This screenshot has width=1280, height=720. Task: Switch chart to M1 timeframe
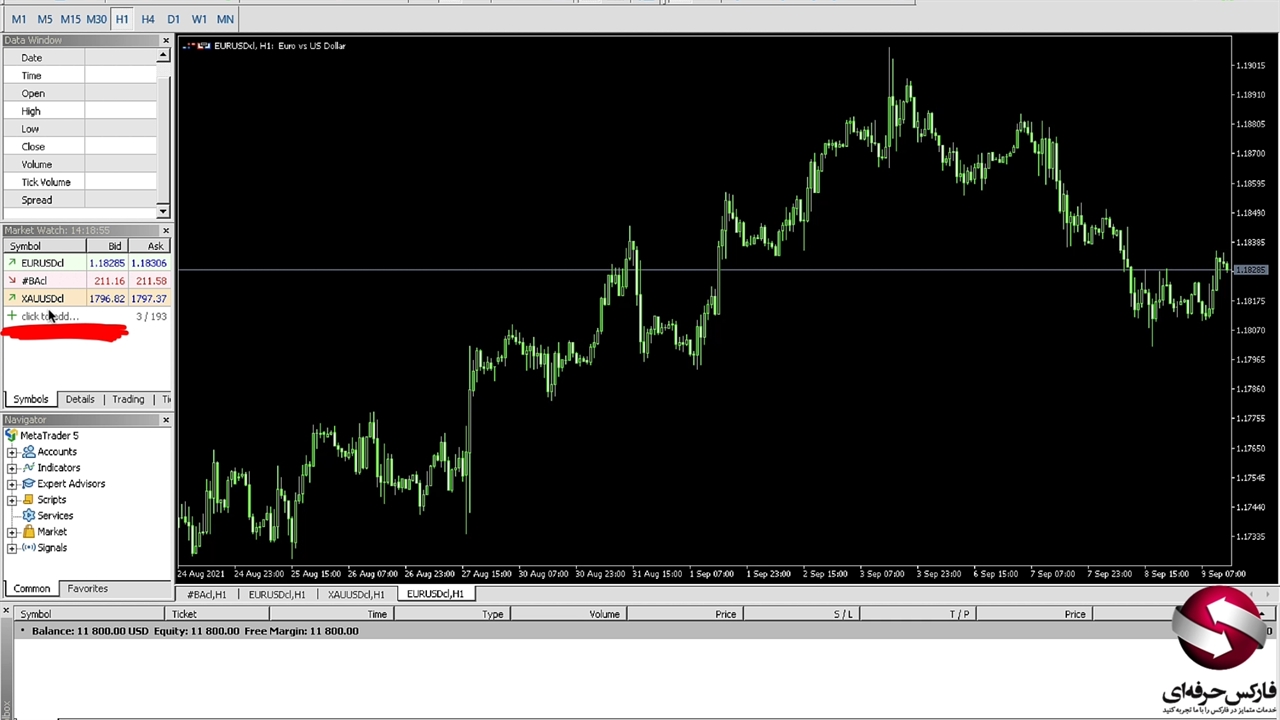[x=19, y=19]
